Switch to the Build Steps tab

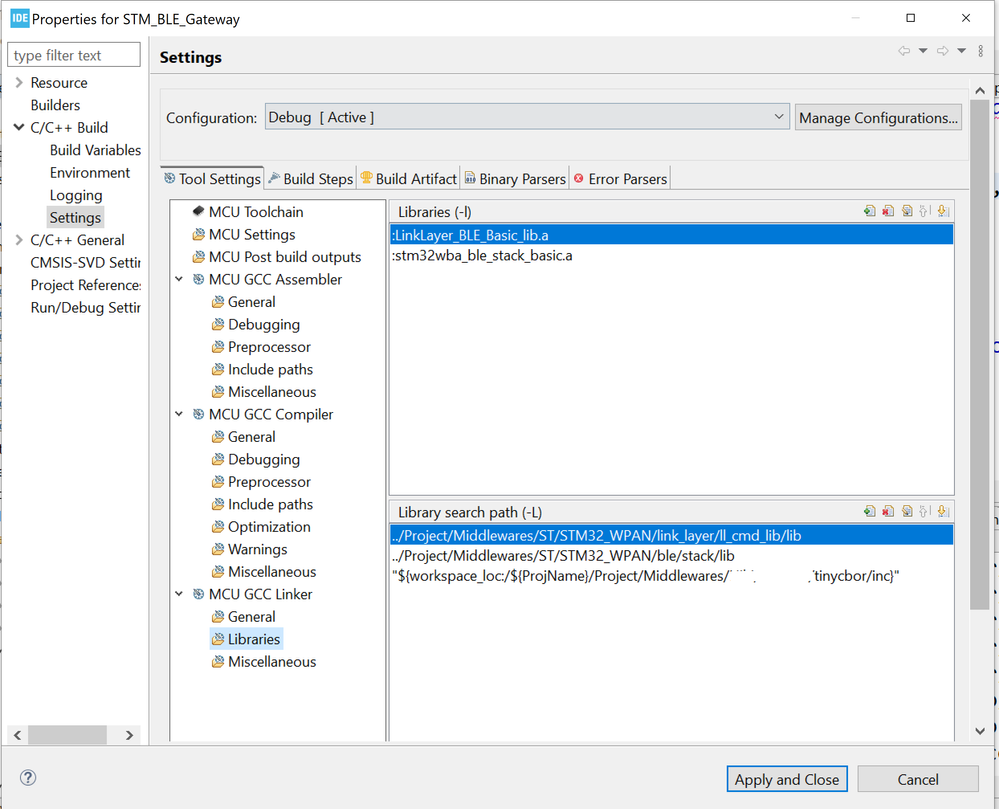coord(310,179)
